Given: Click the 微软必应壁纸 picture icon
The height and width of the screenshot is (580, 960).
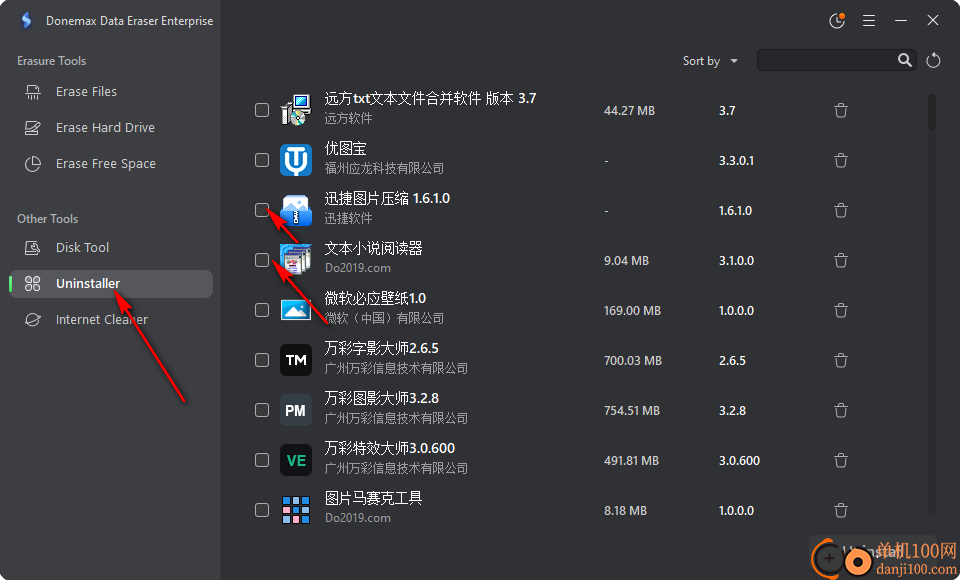Looking at the screenshot, I should pyautogui.click(x=296, y=310).
